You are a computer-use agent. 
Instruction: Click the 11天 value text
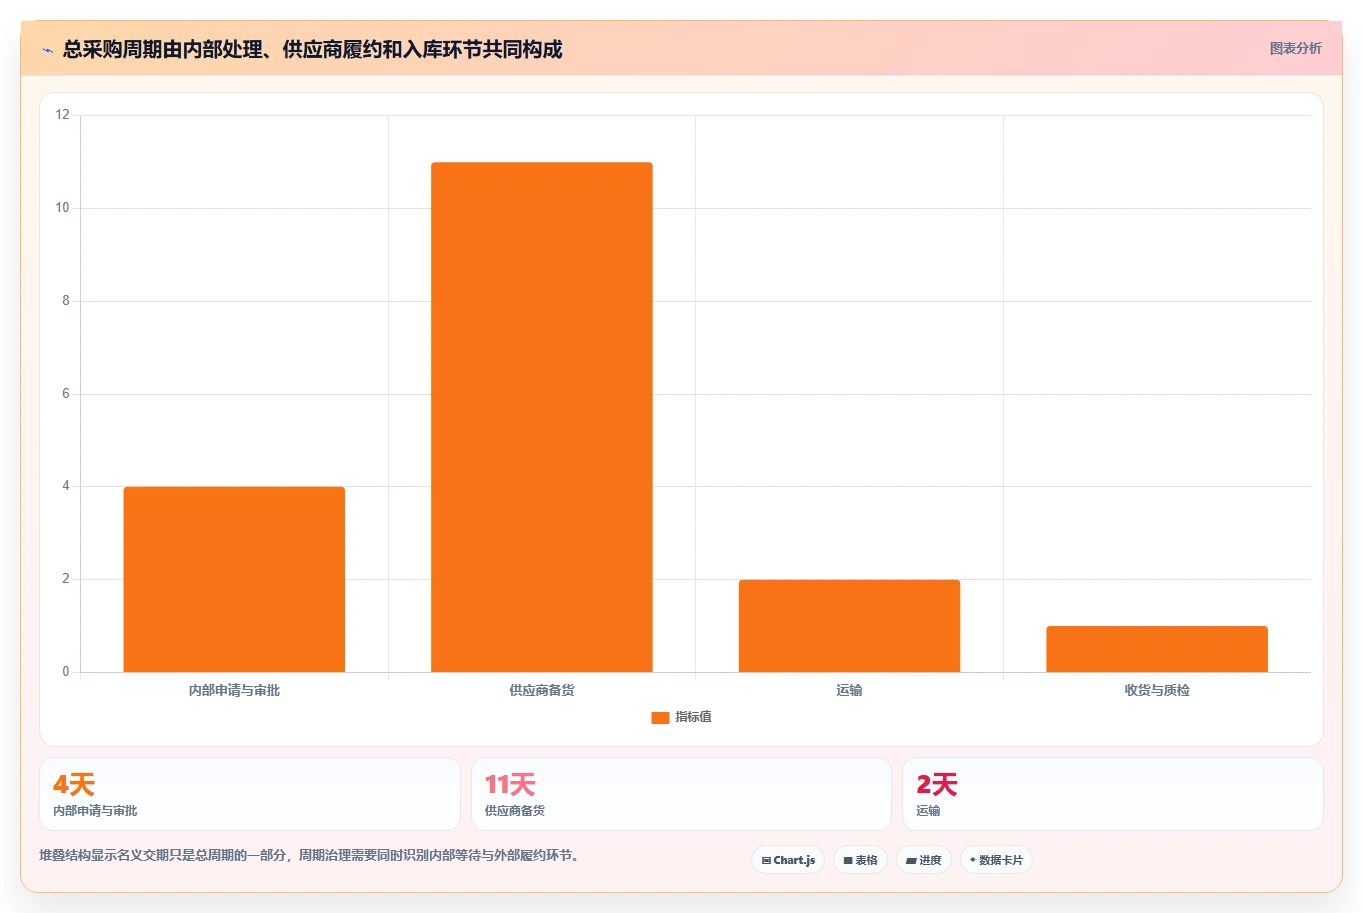510,784
